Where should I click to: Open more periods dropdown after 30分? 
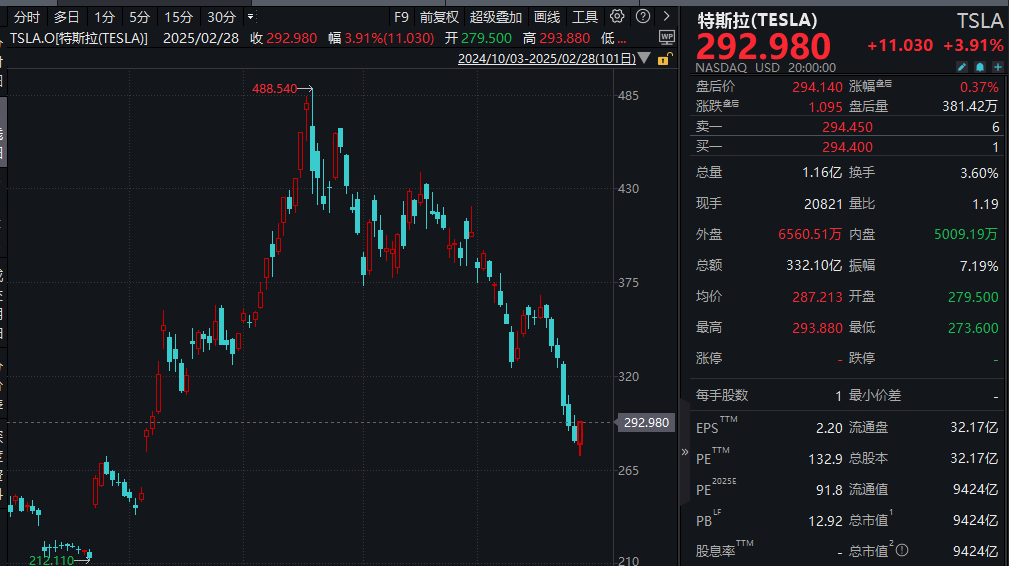tap(250, 17)
